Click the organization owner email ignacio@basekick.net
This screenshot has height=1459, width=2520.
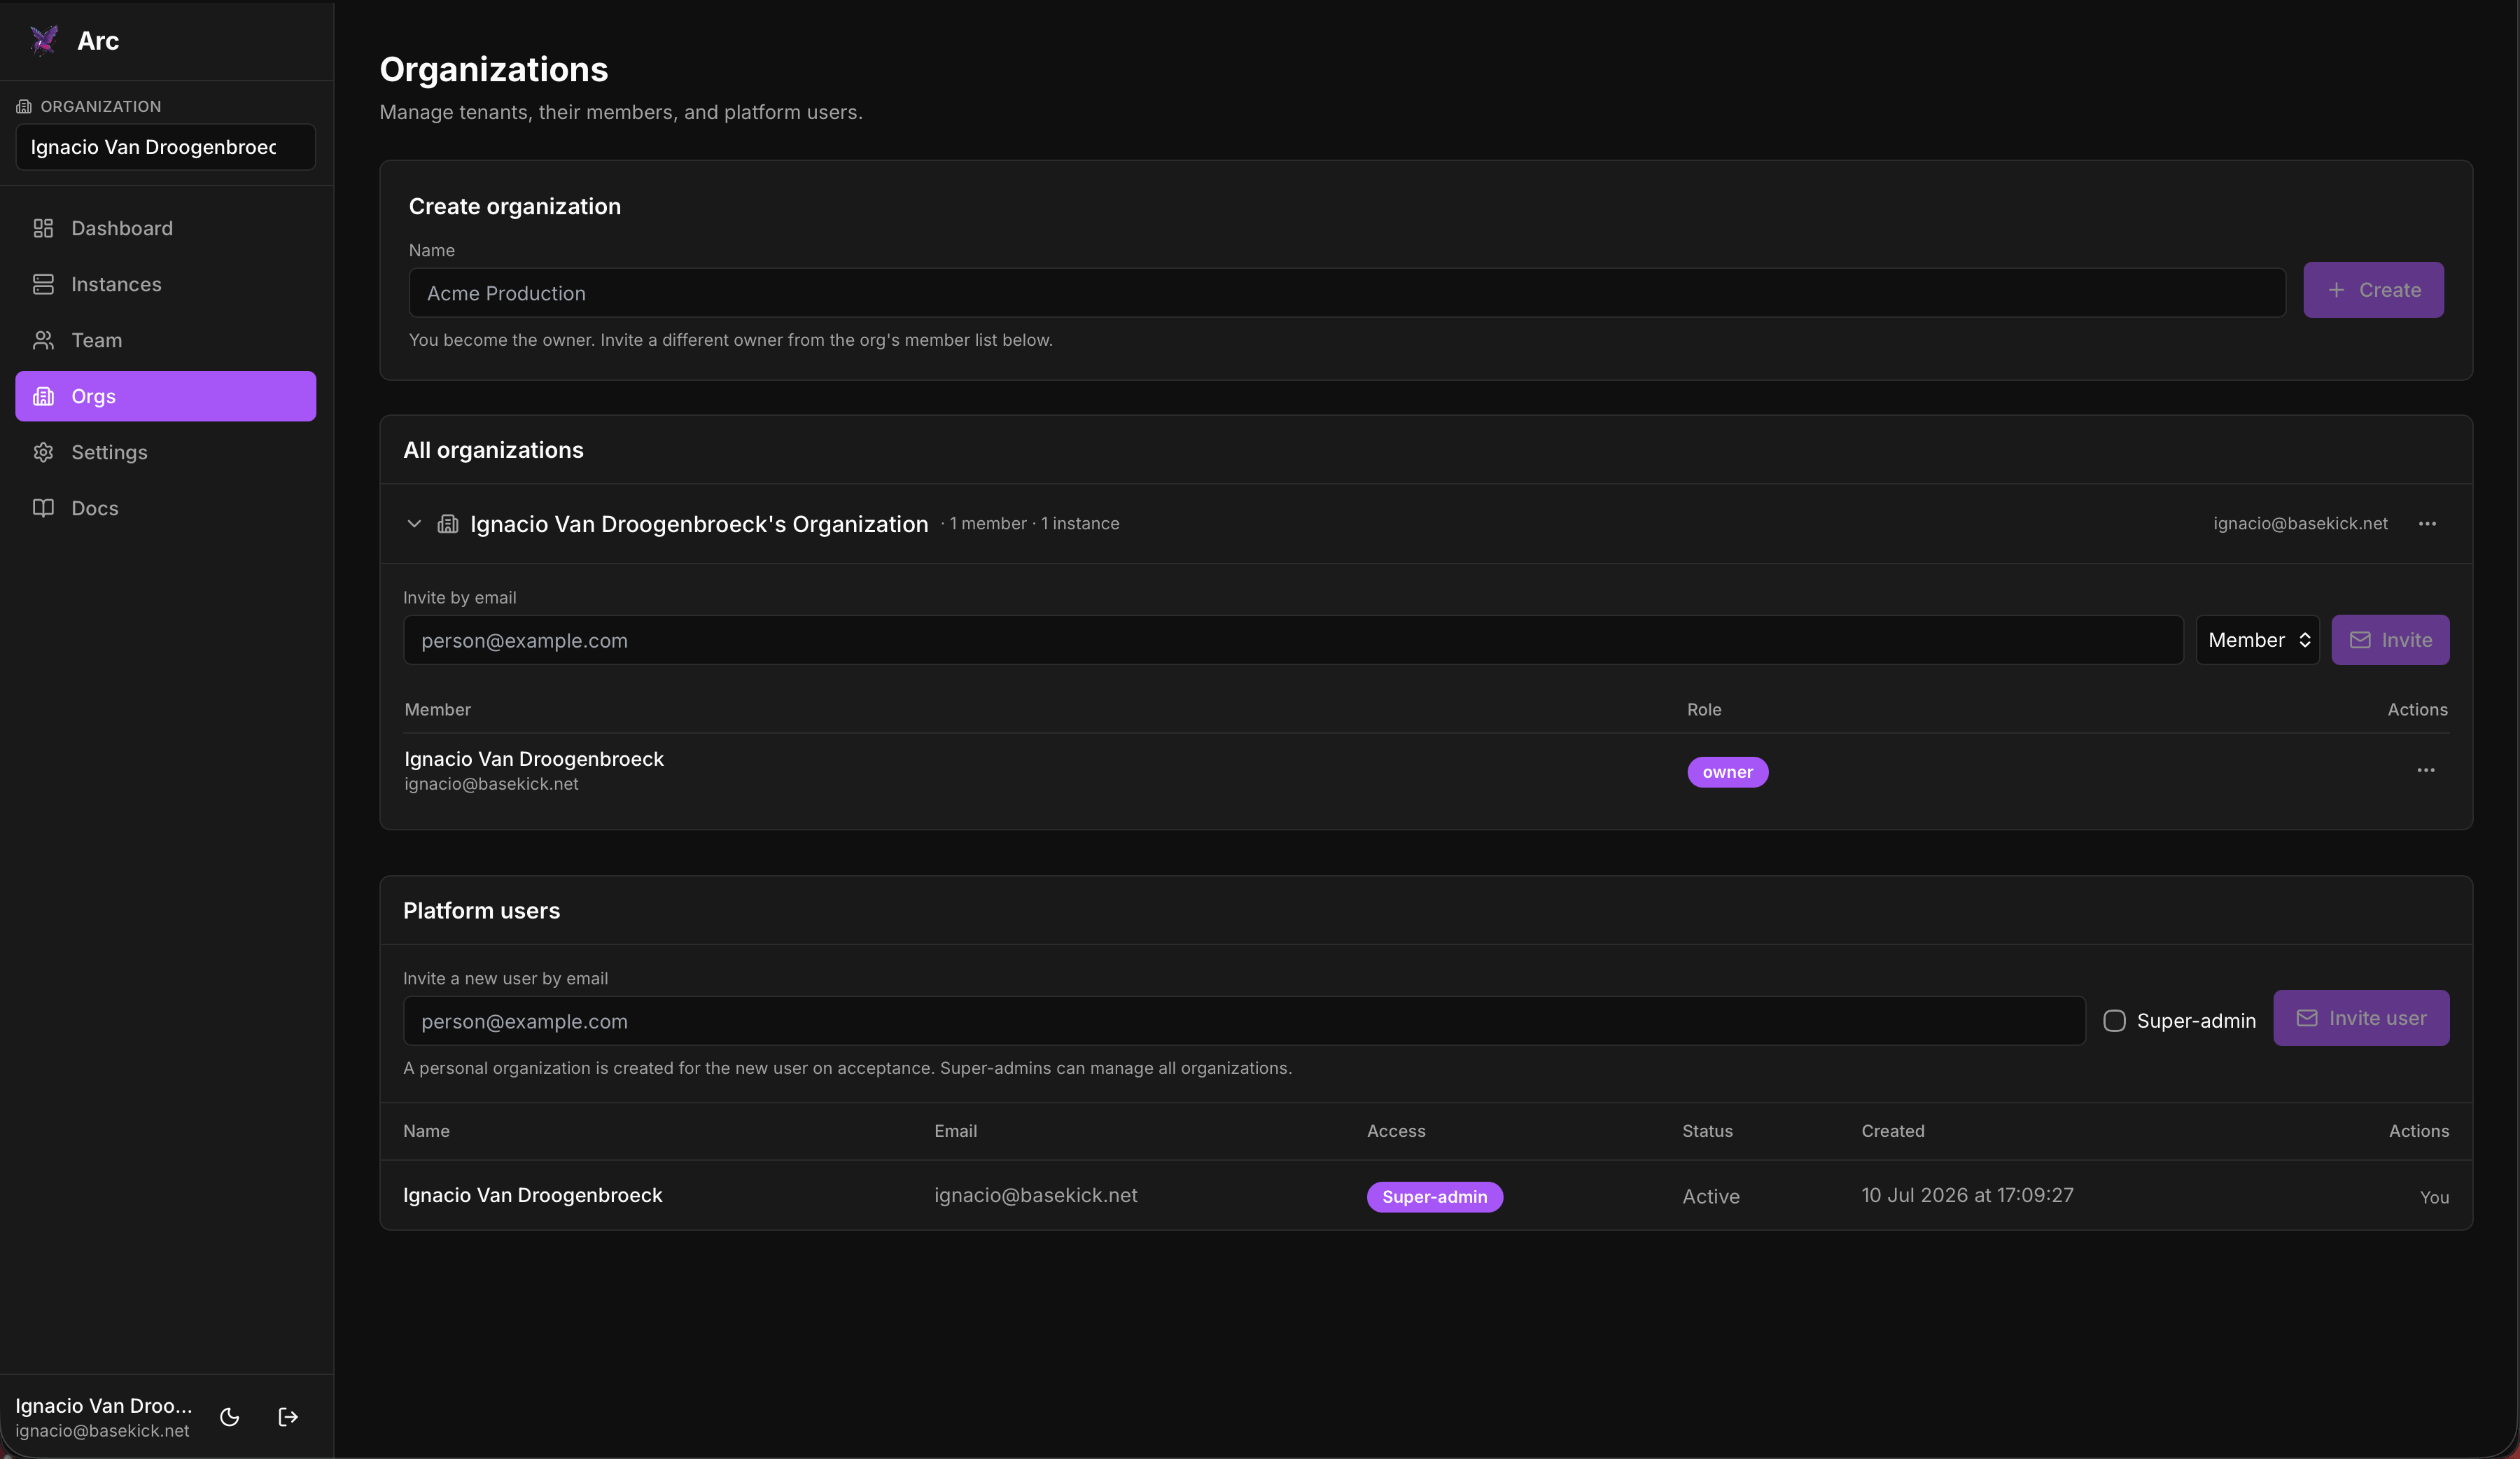(2300, 524)
